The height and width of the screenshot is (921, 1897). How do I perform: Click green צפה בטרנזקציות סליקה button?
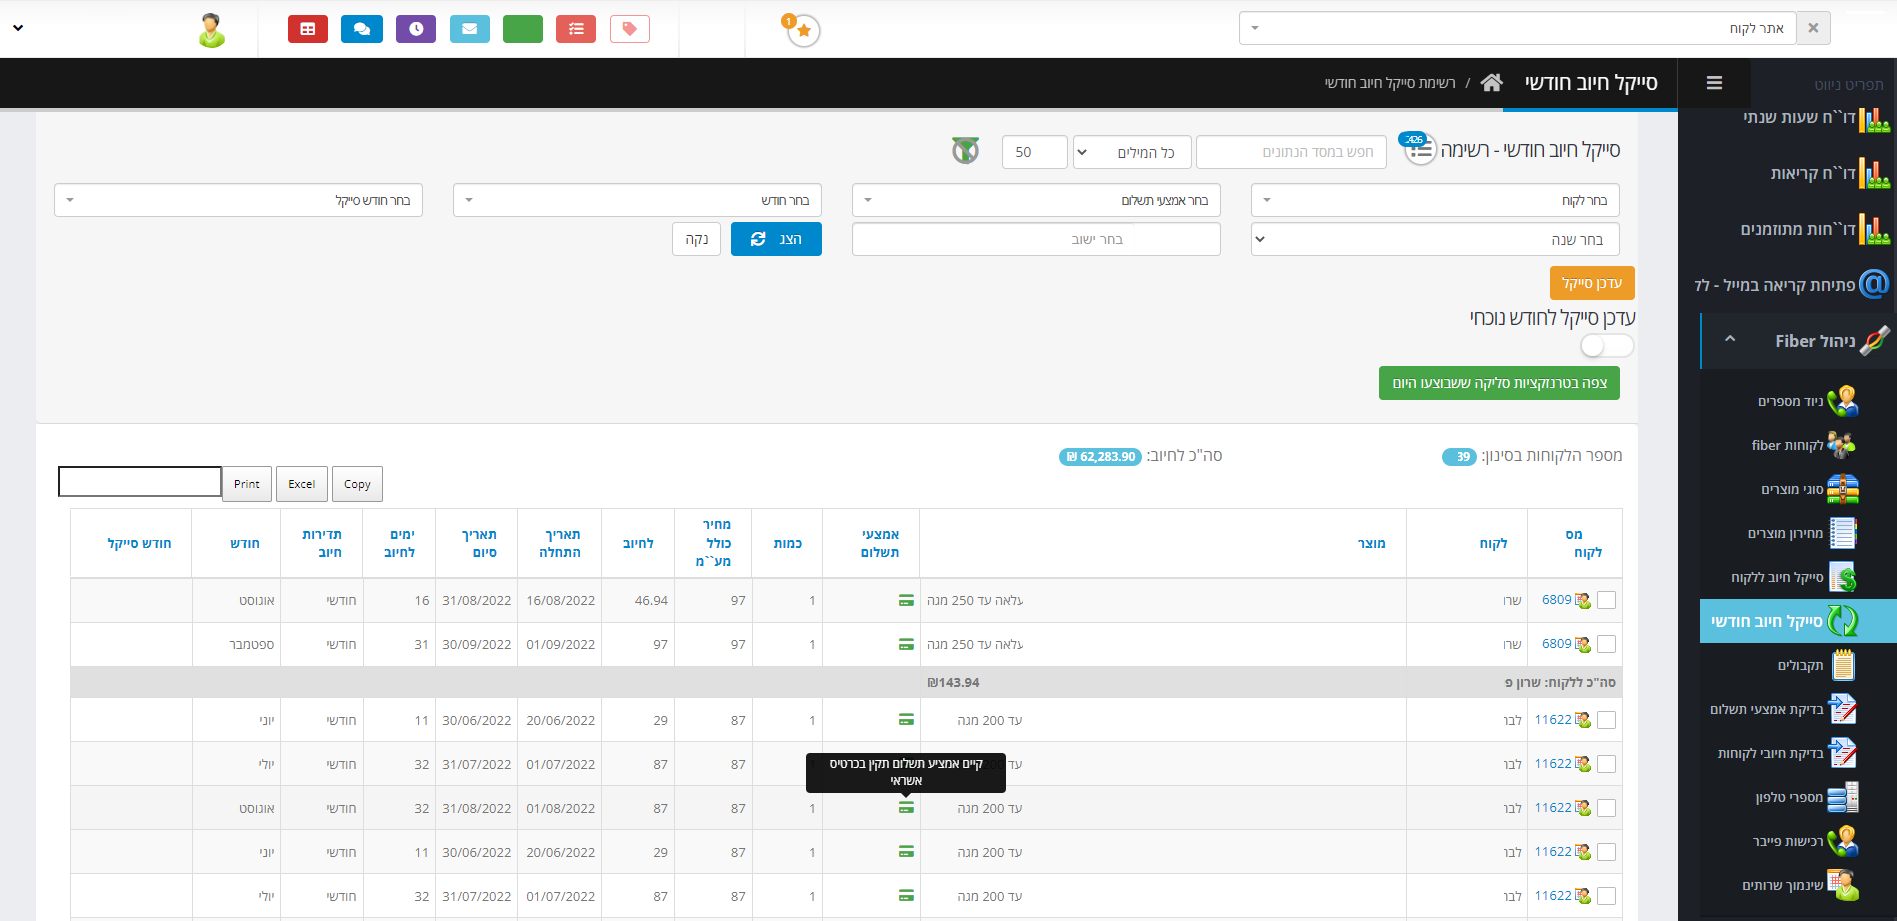(x=1499, y=383)
